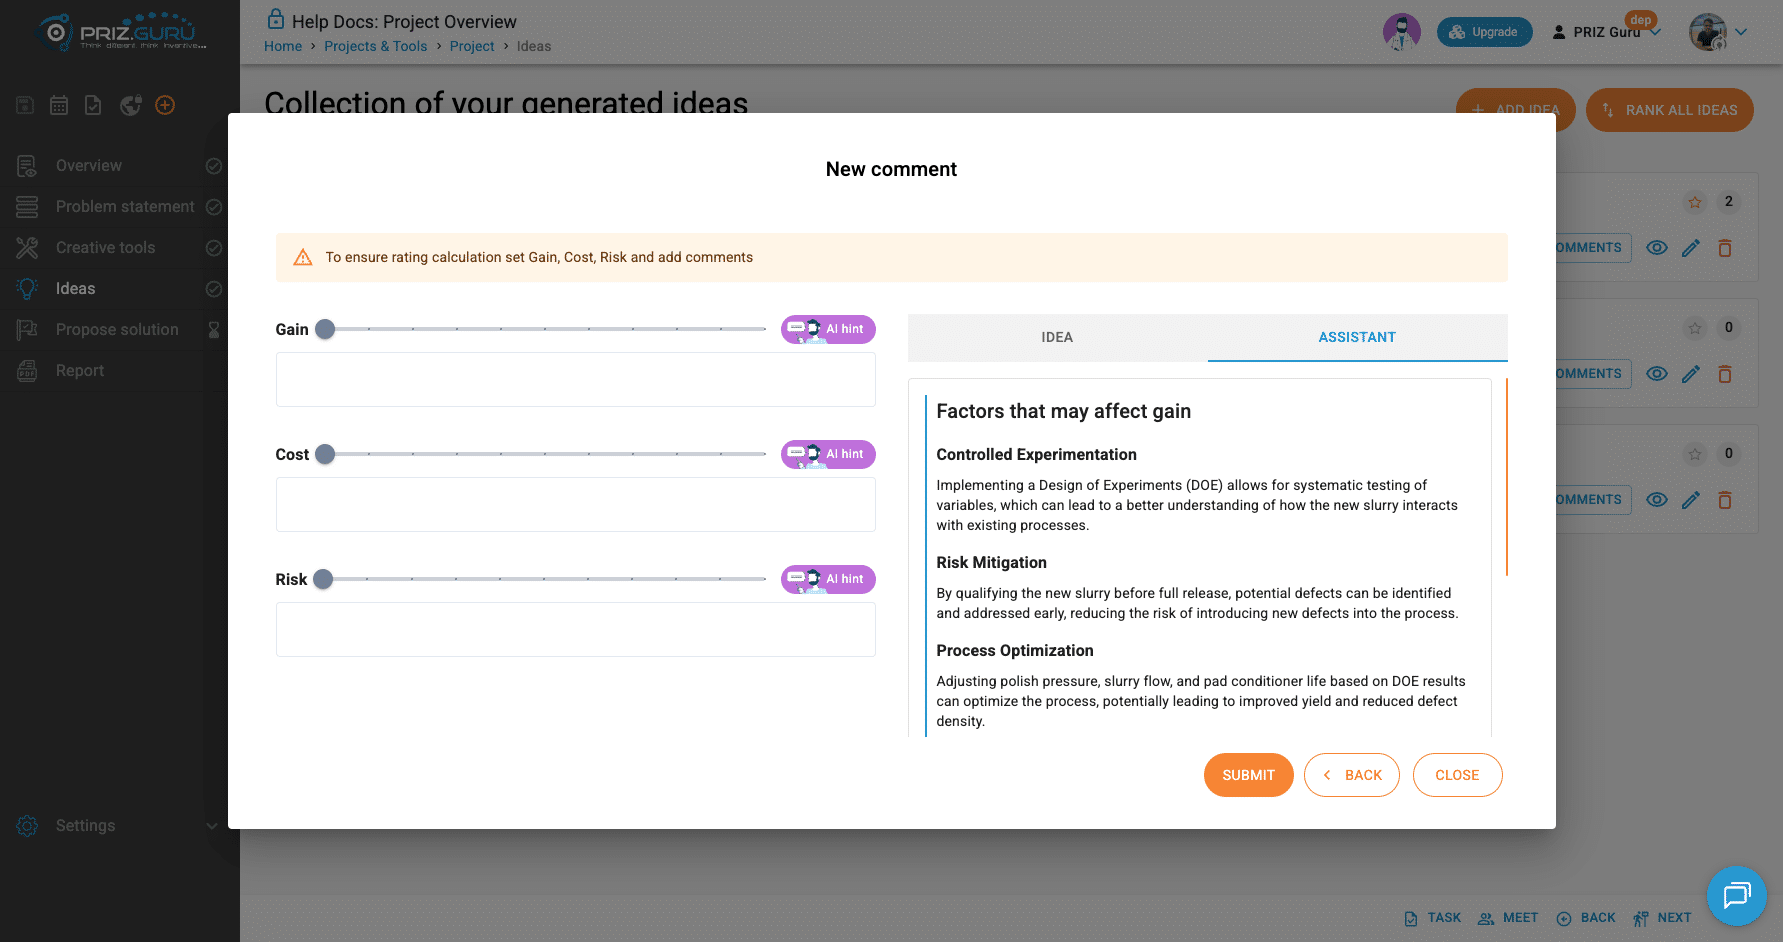Edit the second idea pencil icon
Image resolution: width=1783 pixels, height=942 pixels.
click(1691, 374)
